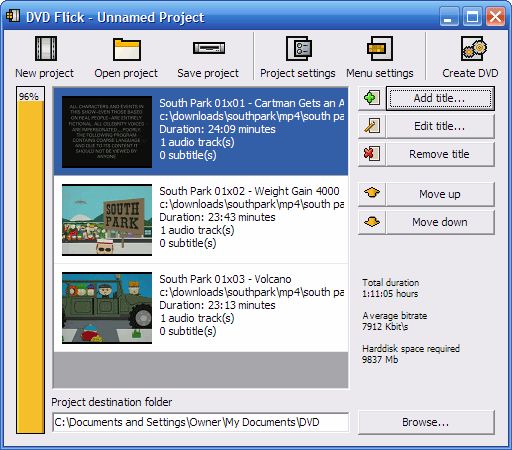The height and width of the screenshot is (450, 512).
Task: Click the Project destination folder label
Action: 112,402
